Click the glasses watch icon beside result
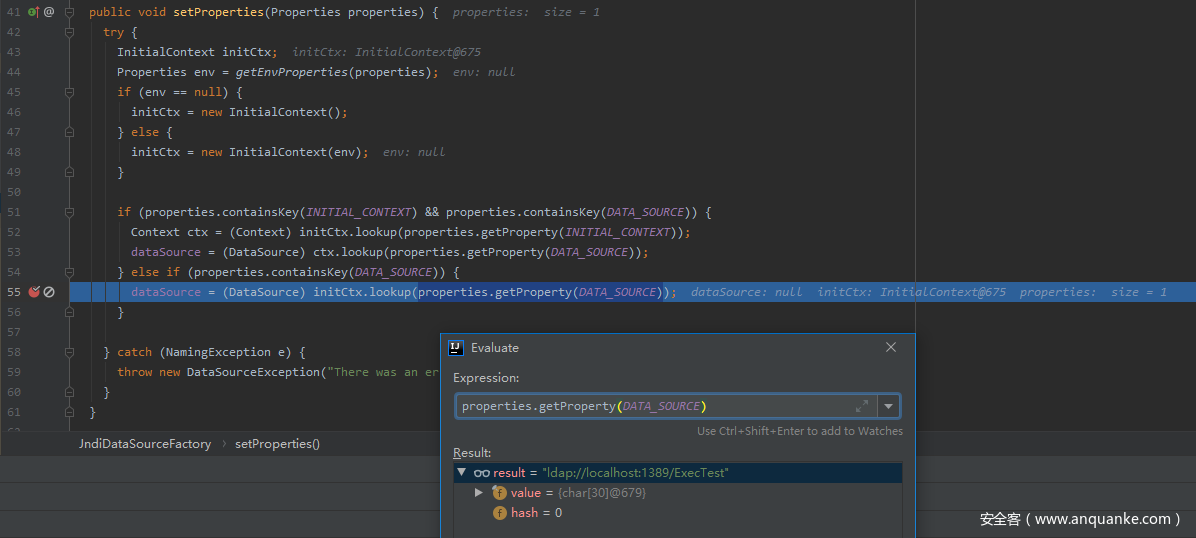This screenshot has height=538, width=1196. (481, 473)
